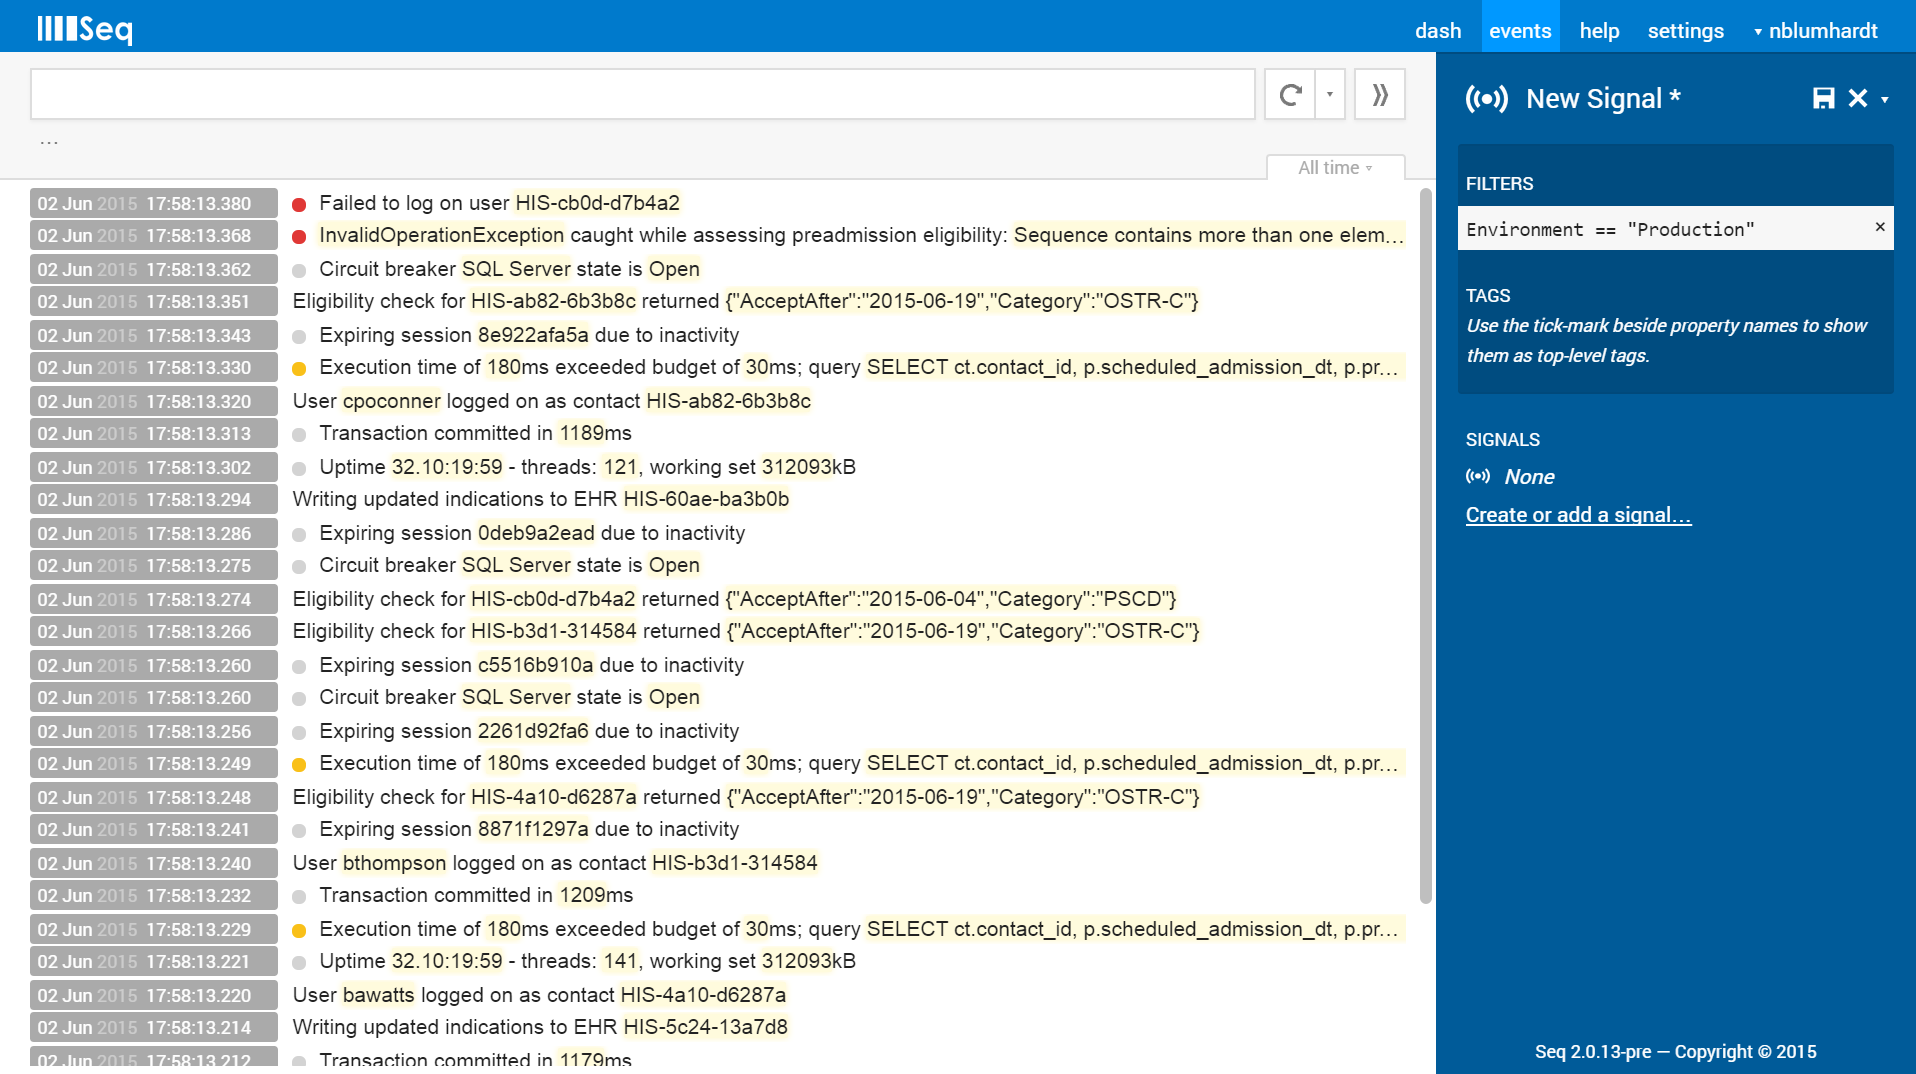Click red level dot on Failed to log on event
1916x1074 pixels.
pos(298,205)
